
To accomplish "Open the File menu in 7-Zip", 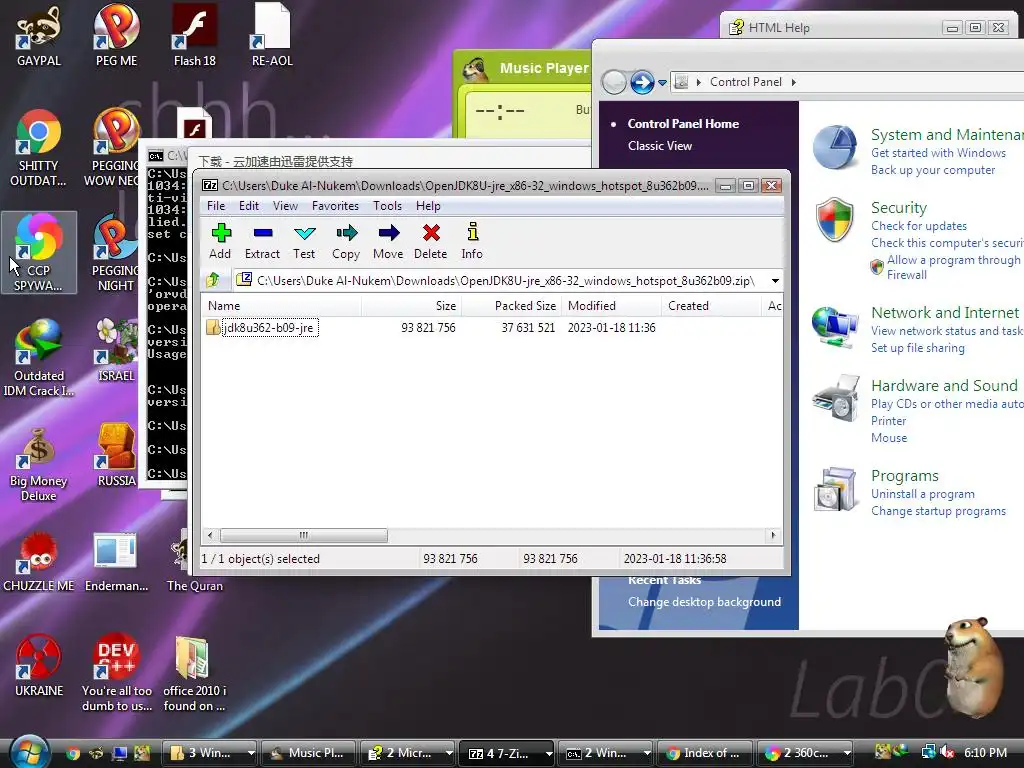I will coord(216,206).
